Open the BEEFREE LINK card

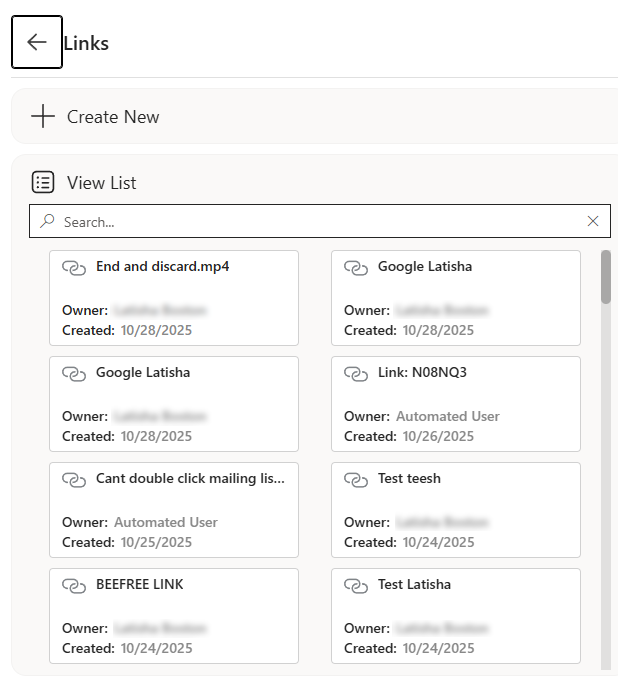point(174,615)
